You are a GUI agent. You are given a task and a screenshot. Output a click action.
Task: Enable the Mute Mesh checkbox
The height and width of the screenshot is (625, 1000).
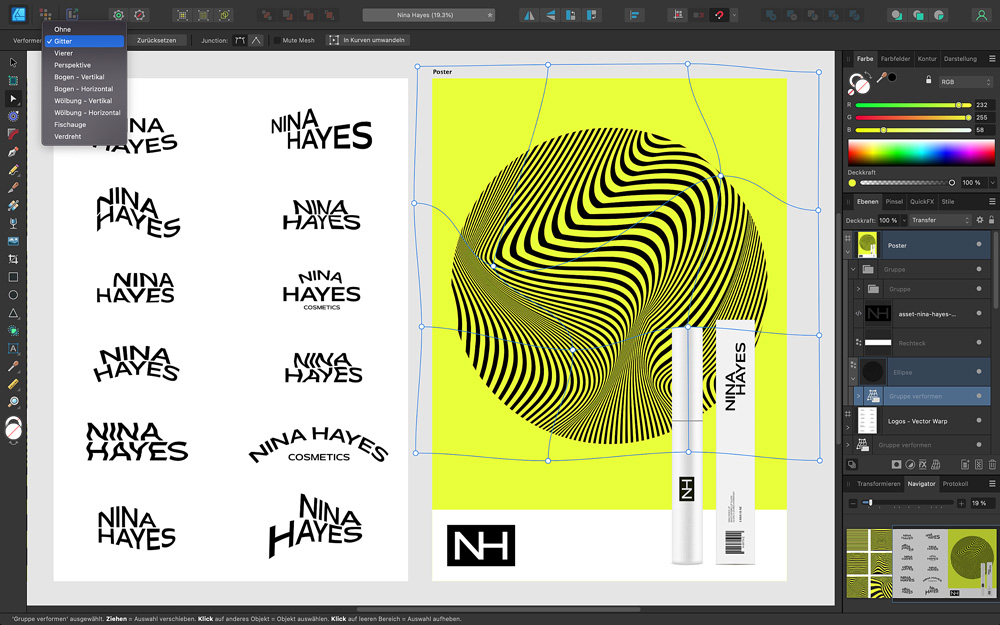click(277, 40)
